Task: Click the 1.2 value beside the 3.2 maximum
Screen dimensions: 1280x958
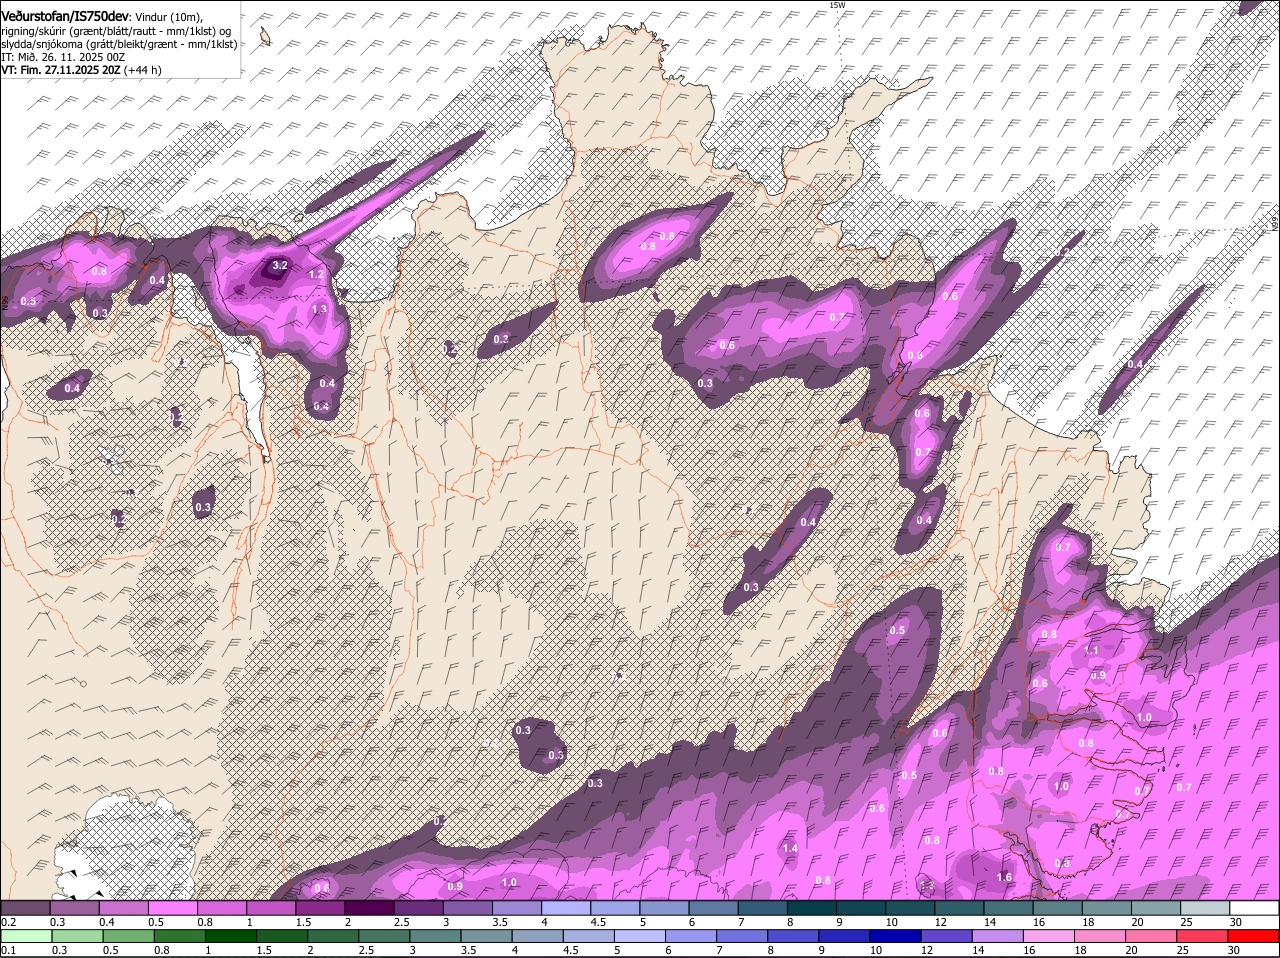Action: click(317, 274)
